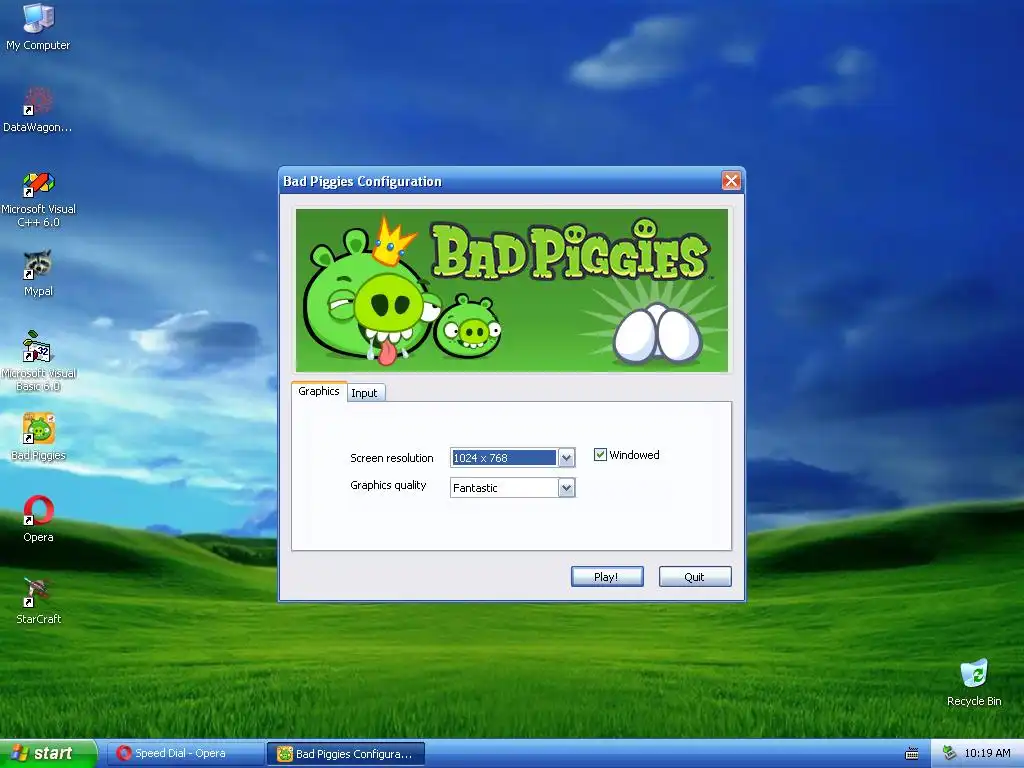This screenshot has height=768, width=1024.
Task: Select Microsoft Visual Basic 6.0 shortcut
Action: click(38, 361)
